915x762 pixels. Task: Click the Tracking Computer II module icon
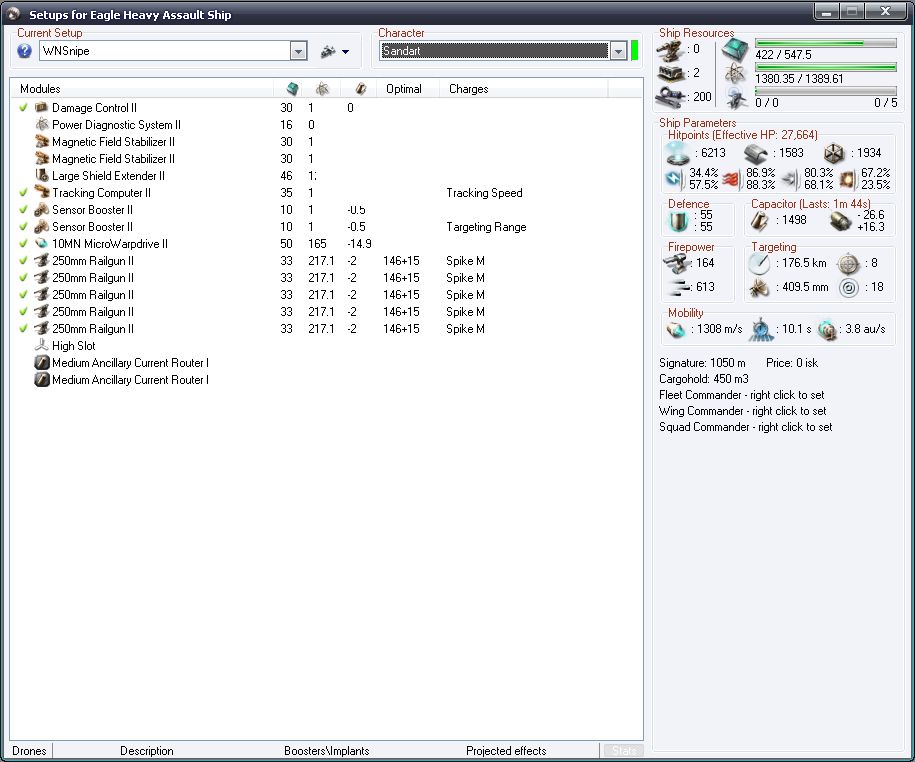(41, 192)
